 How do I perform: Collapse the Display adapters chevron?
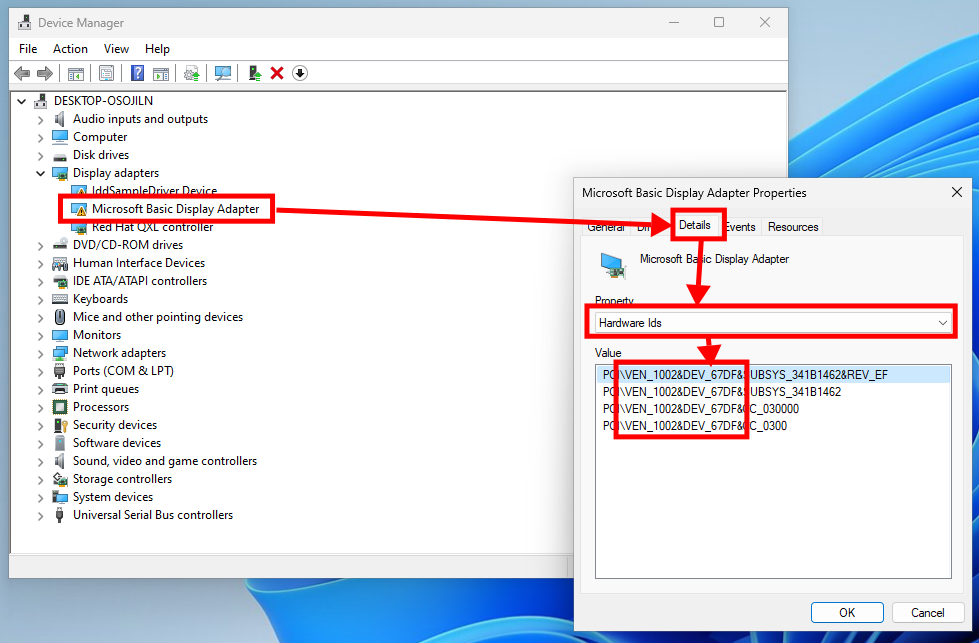coord(41,174)
